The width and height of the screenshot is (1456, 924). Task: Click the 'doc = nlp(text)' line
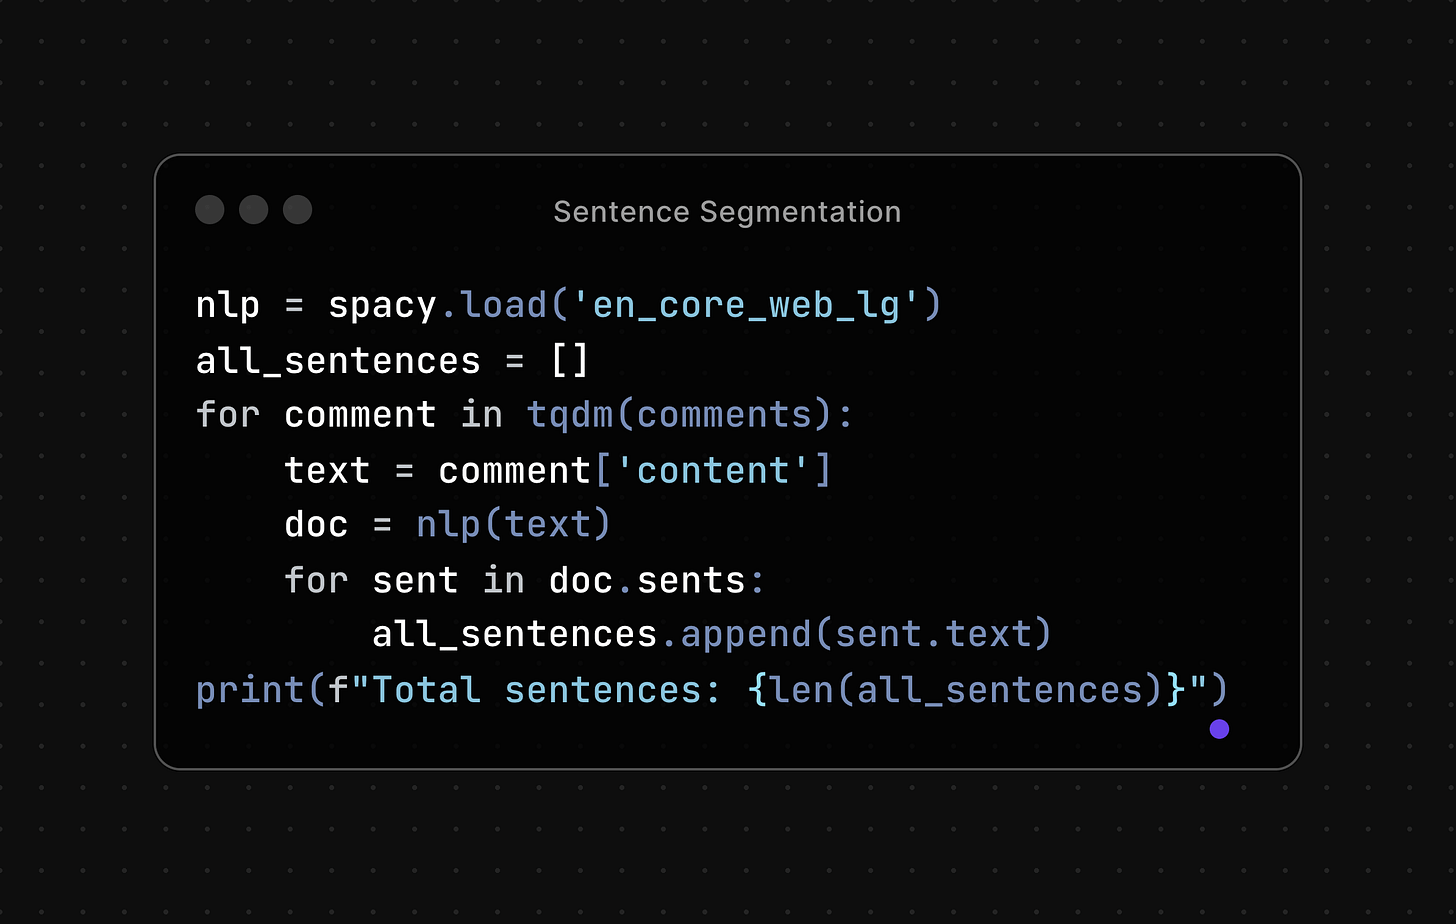point(447,524)
